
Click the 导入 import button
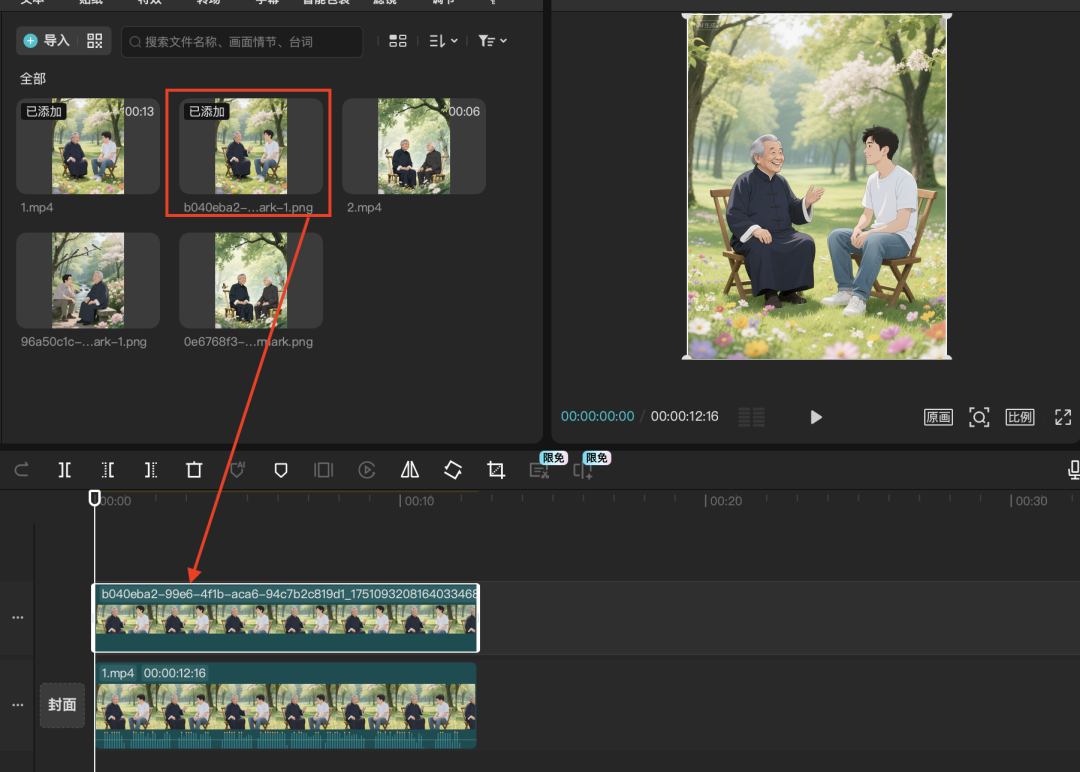tap(47, 41)
